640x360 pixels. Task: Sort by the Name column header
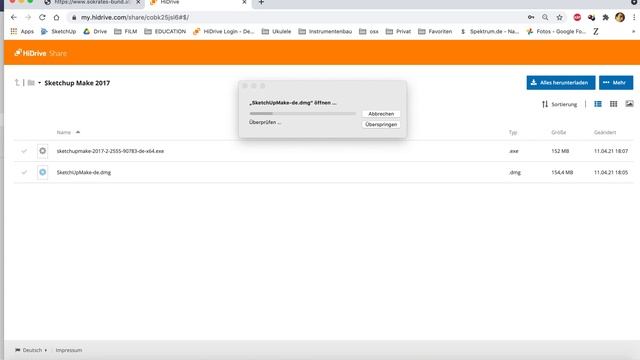click(x=64, y=132)
